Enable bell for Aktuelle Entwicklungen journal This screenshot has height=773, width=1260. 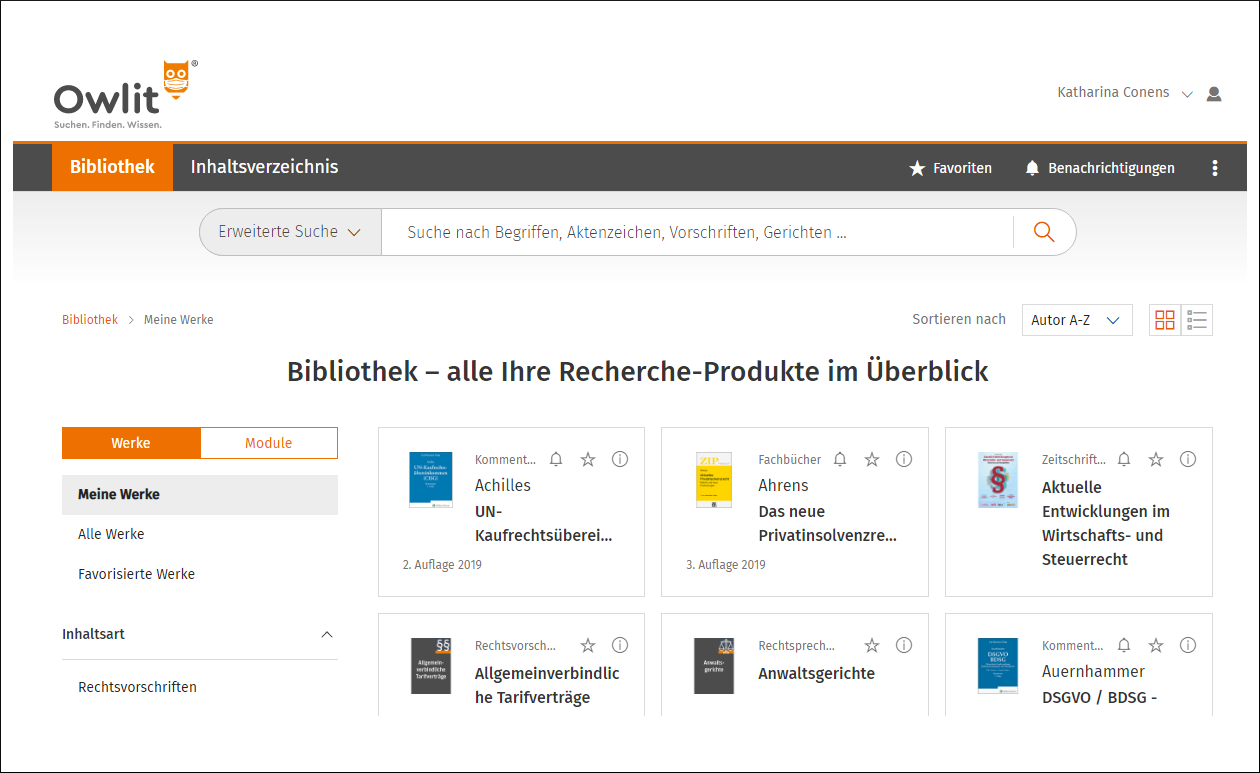point(1124,459)
